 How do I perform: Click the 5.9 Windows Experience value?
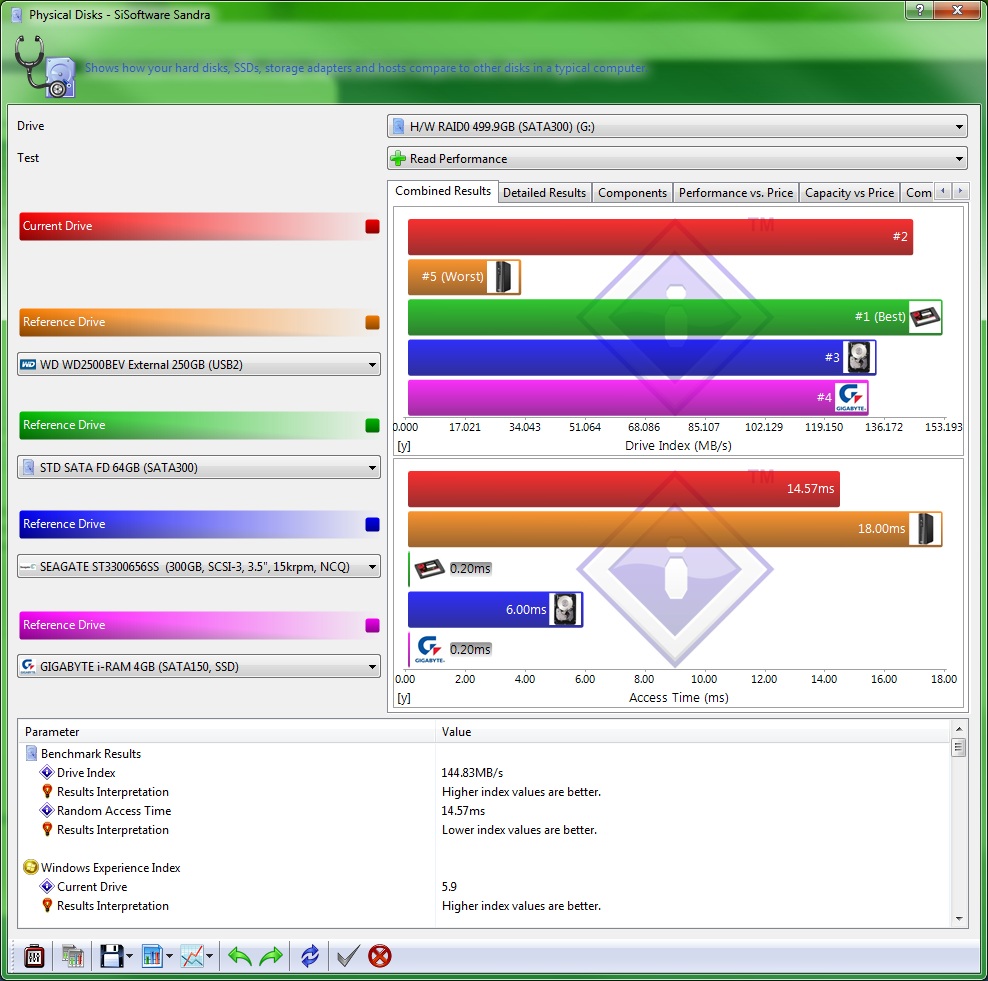pyautogui.click(x=449, y=886)
